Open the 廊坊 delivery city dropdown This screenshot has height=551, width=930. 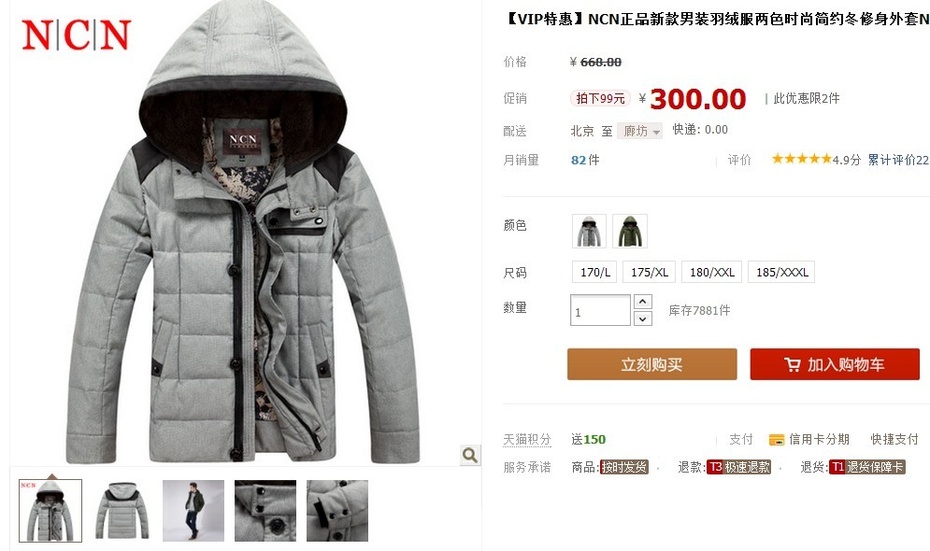coord(640,131)
